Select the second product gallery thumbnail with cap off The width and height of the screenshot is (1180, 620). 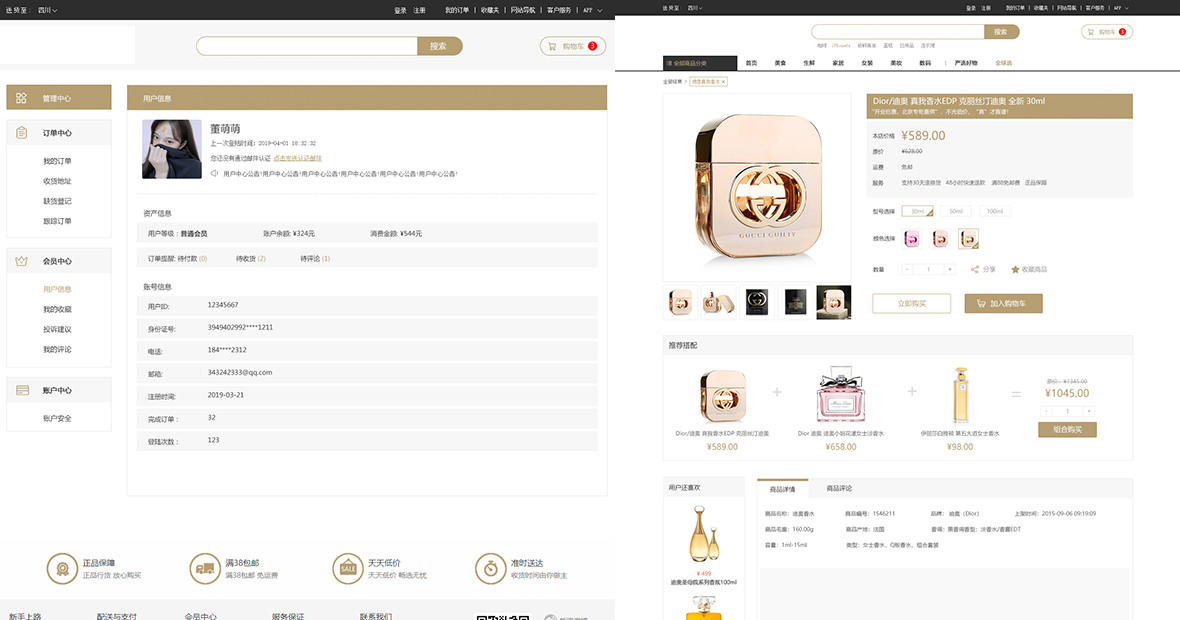click(719, 302)
